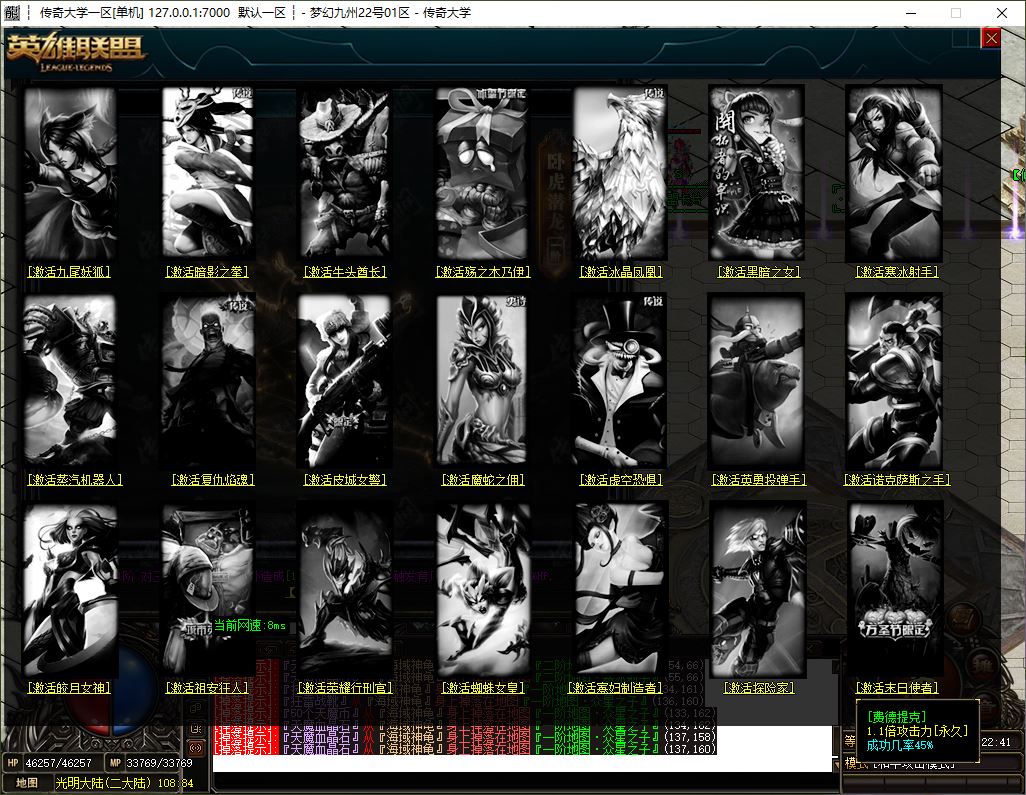Click the [激活英勇投弹手] link
Screen dimensions: 1026x795
tap(759, 480)
